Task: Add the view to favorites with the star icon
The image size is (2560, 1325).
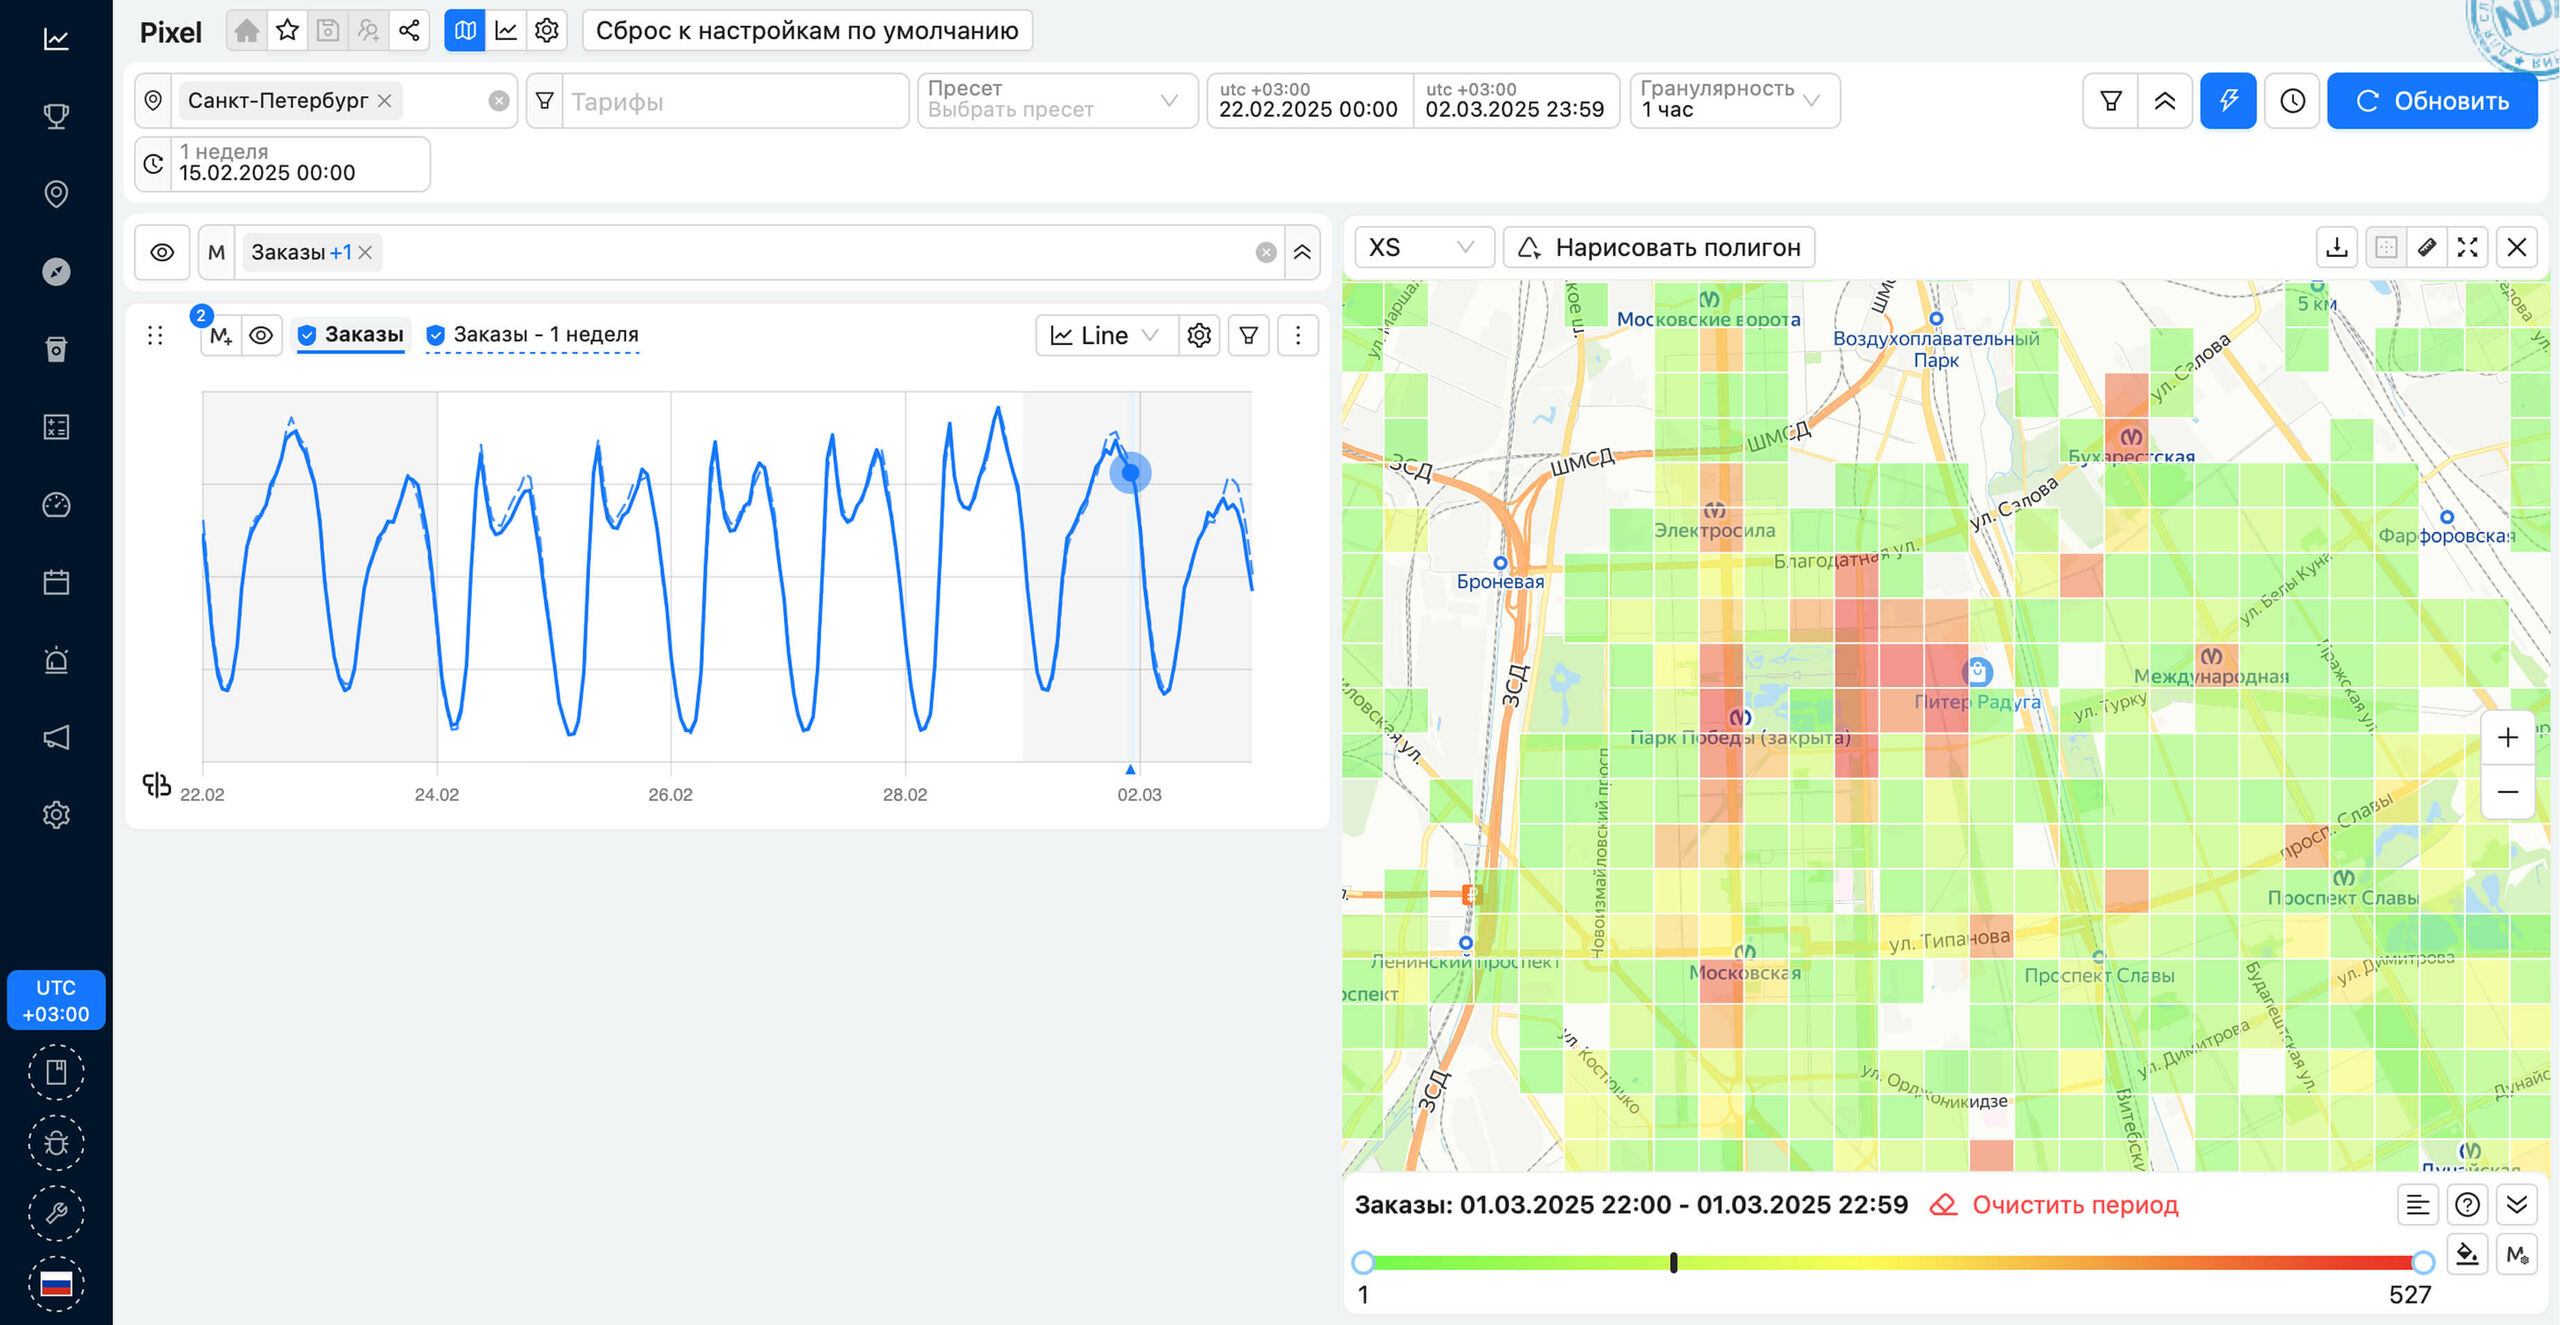Action: click(x=287, y=30)
